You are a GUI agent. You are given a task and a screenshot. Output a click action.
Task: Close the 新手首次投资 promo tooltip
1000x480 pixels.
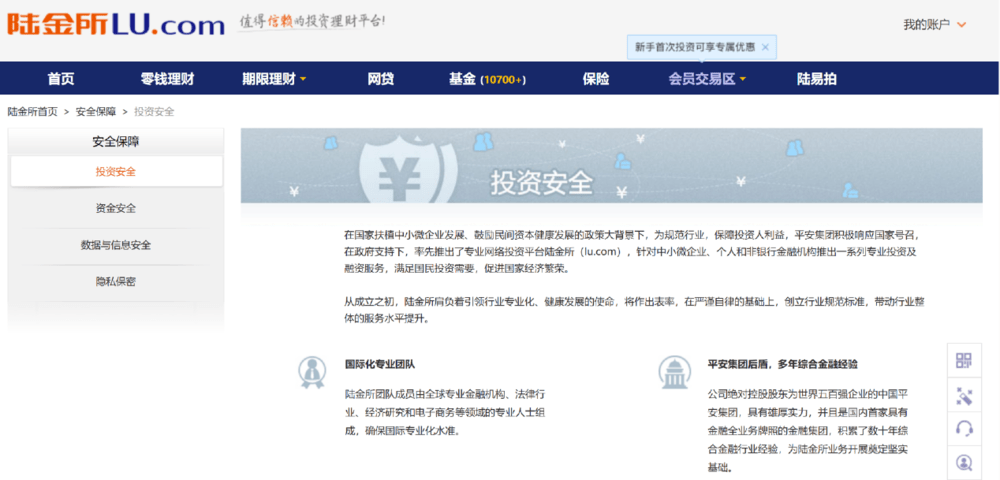click(765, 47)
